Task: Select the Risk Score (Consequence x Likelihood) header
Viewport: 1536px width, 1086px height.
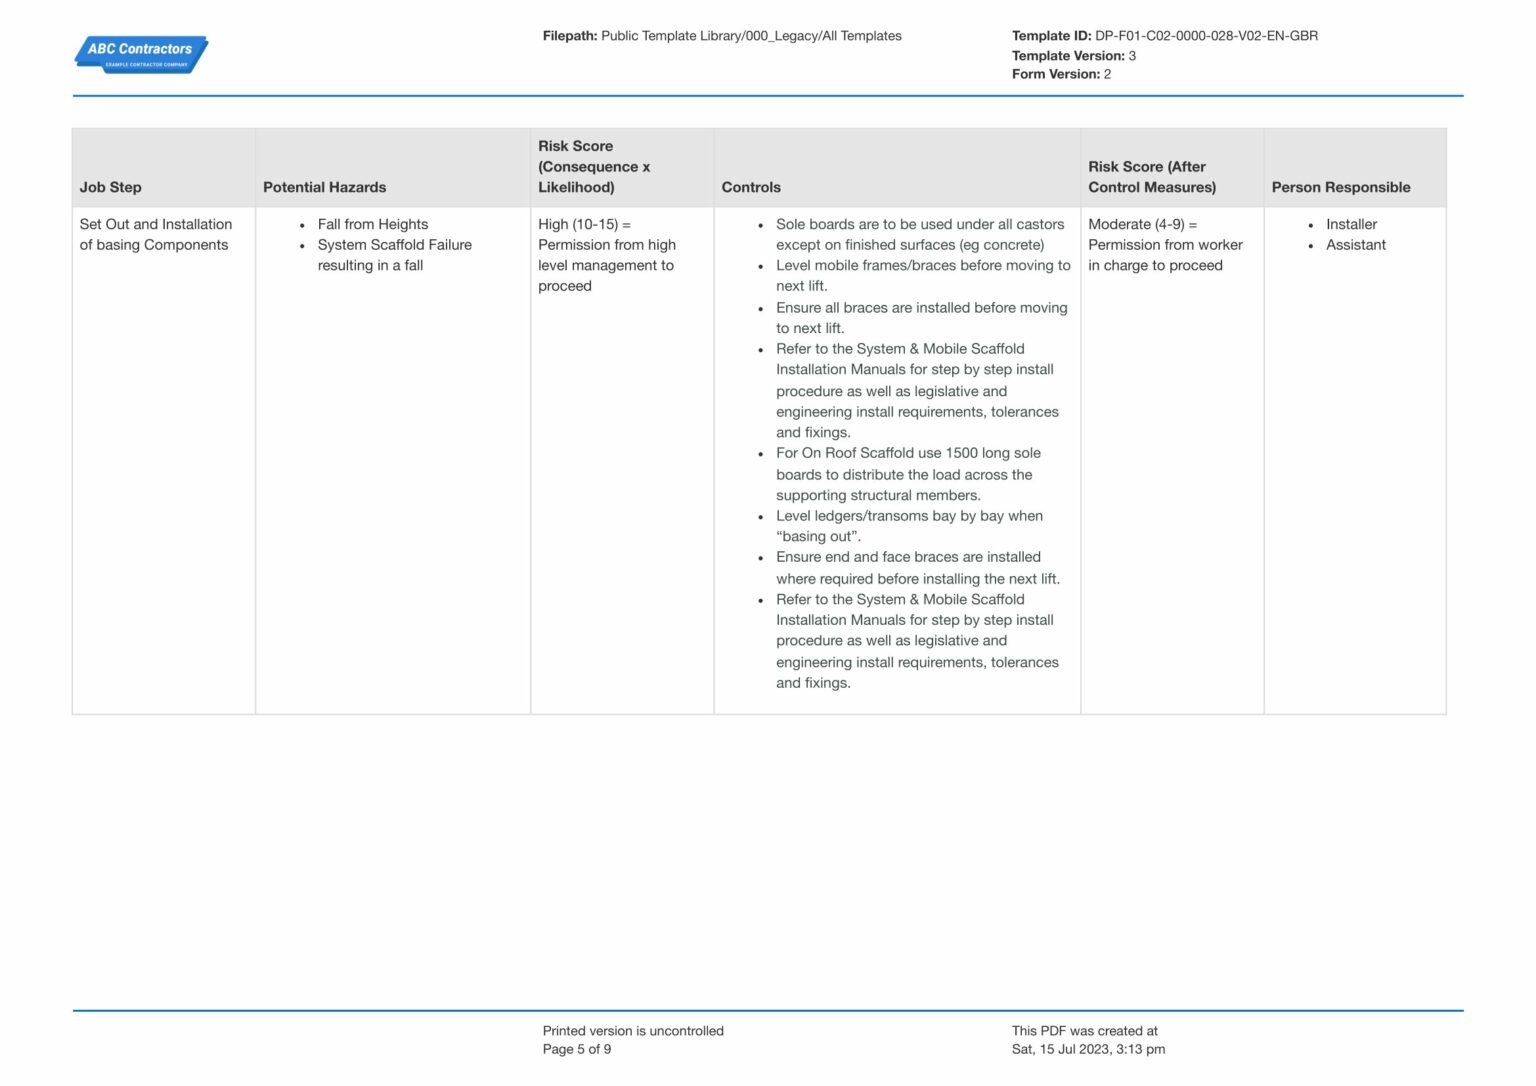Action: coord(595,166)
